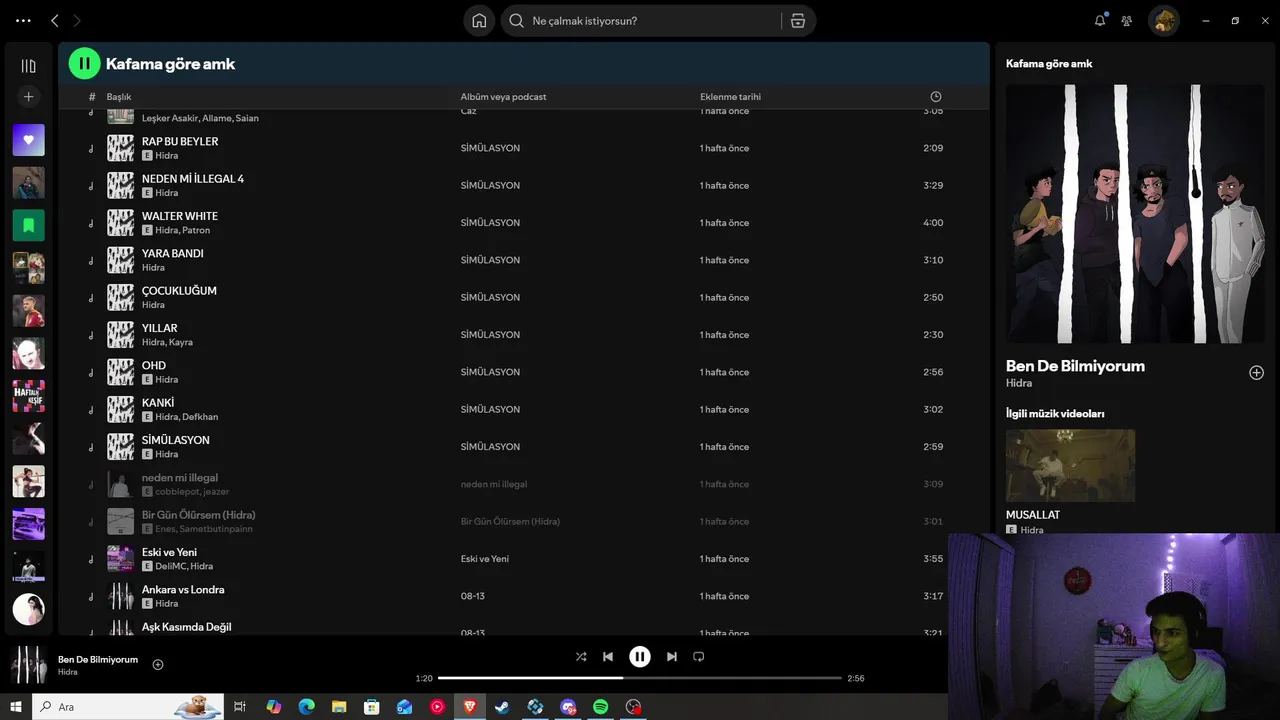
Task: Open the Home page icon
Action: click(479, 21)
